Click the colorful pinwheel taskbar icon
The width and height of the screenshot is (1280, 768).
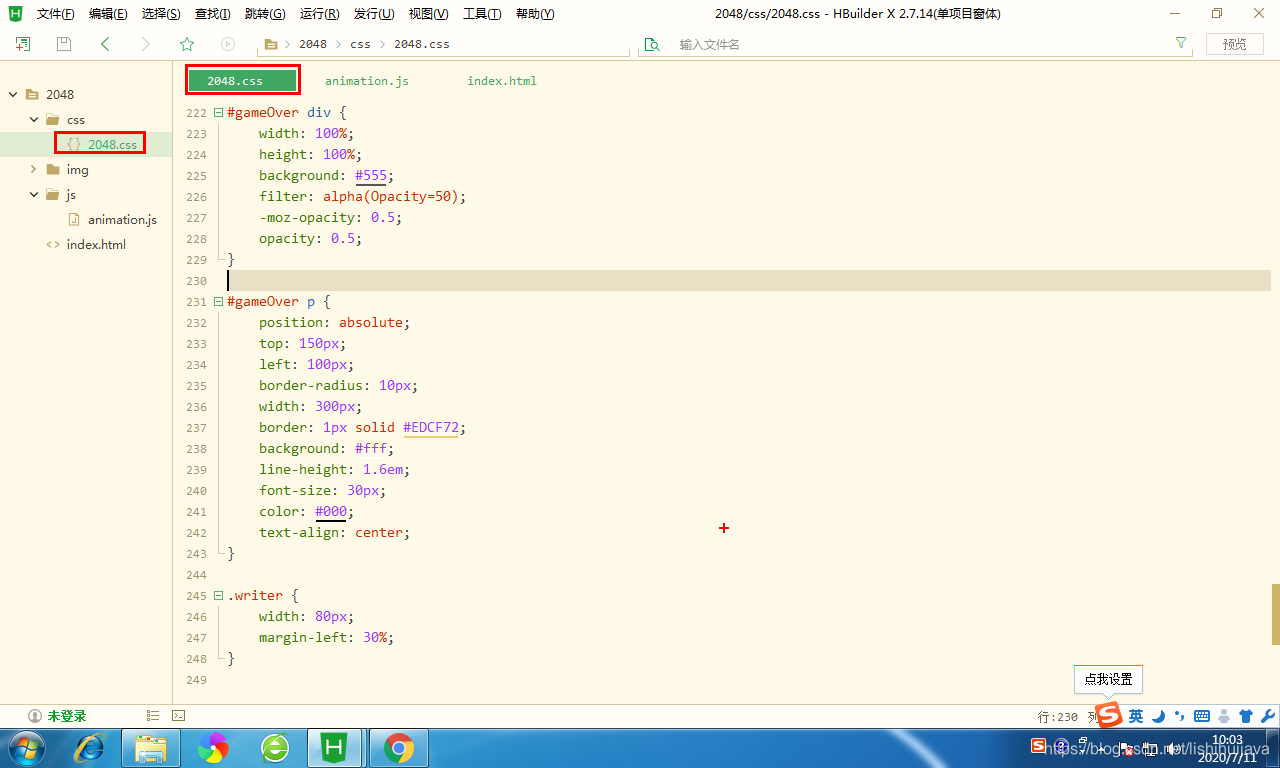(213, 747)
